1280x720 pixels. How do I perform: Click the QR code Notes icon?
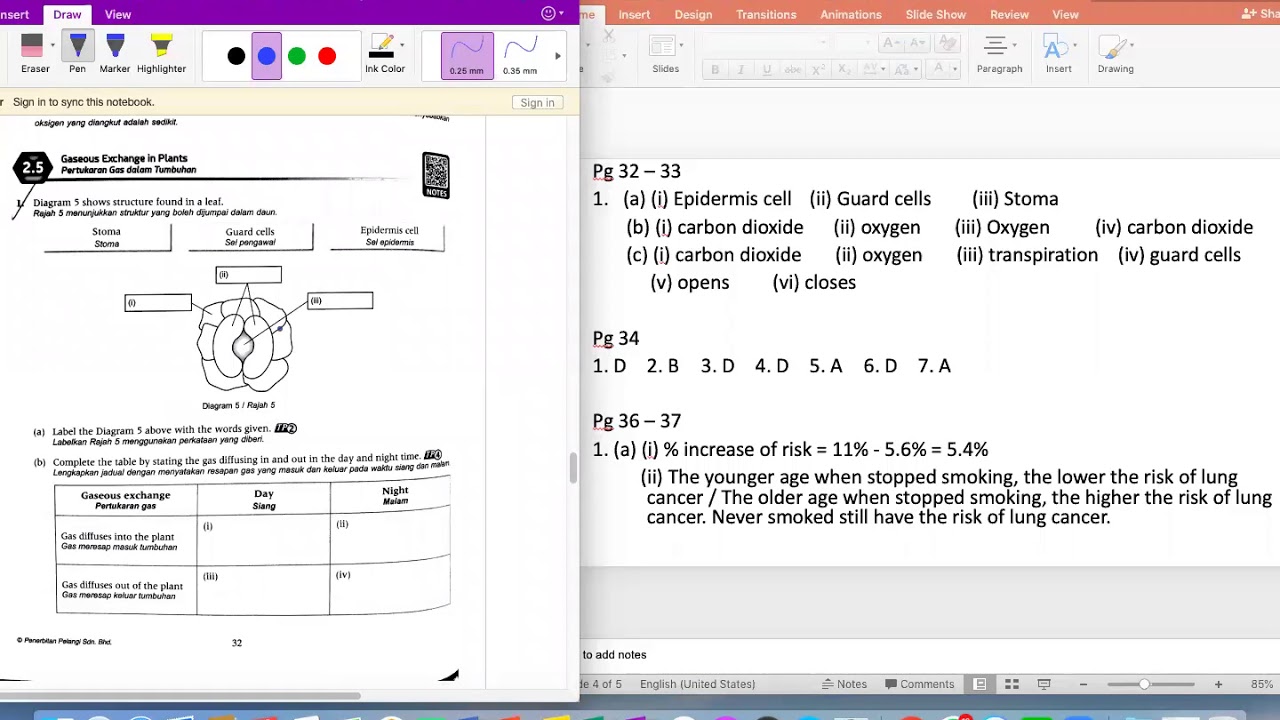(436, 176)
